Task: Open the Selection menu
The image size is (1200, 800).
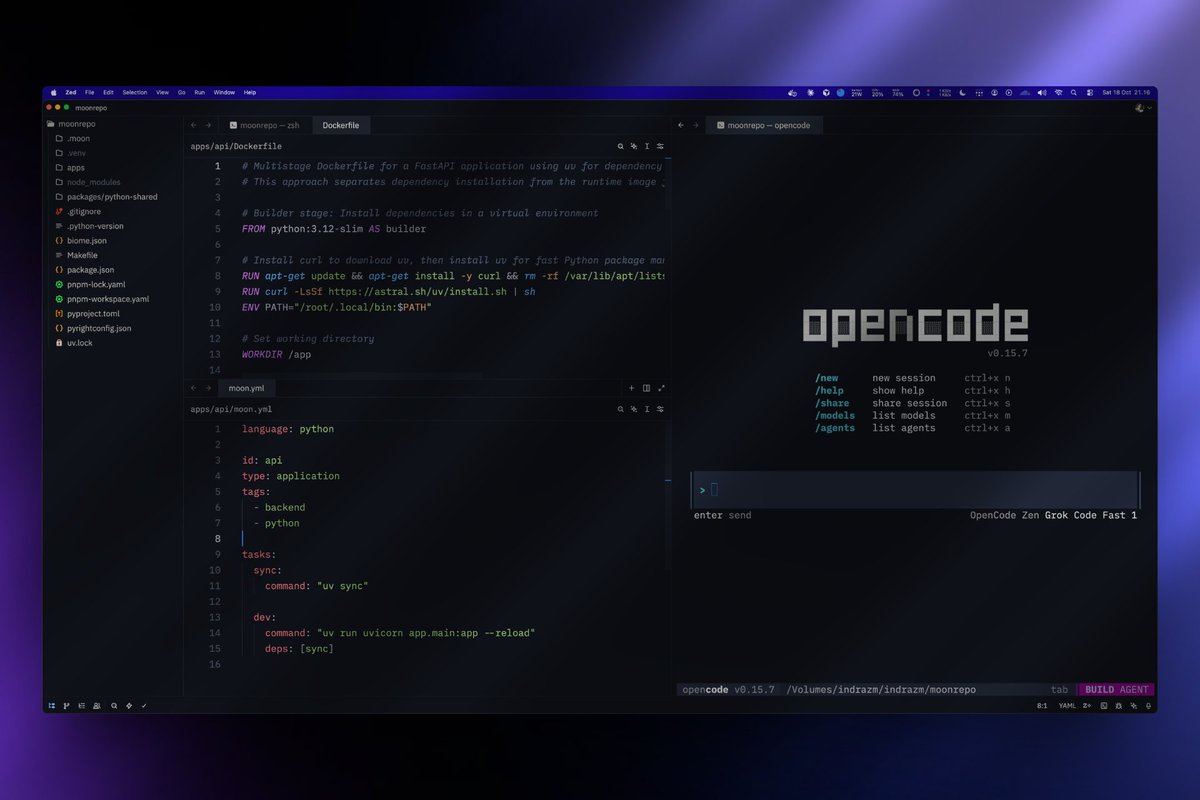Action: tap(135, 92)
